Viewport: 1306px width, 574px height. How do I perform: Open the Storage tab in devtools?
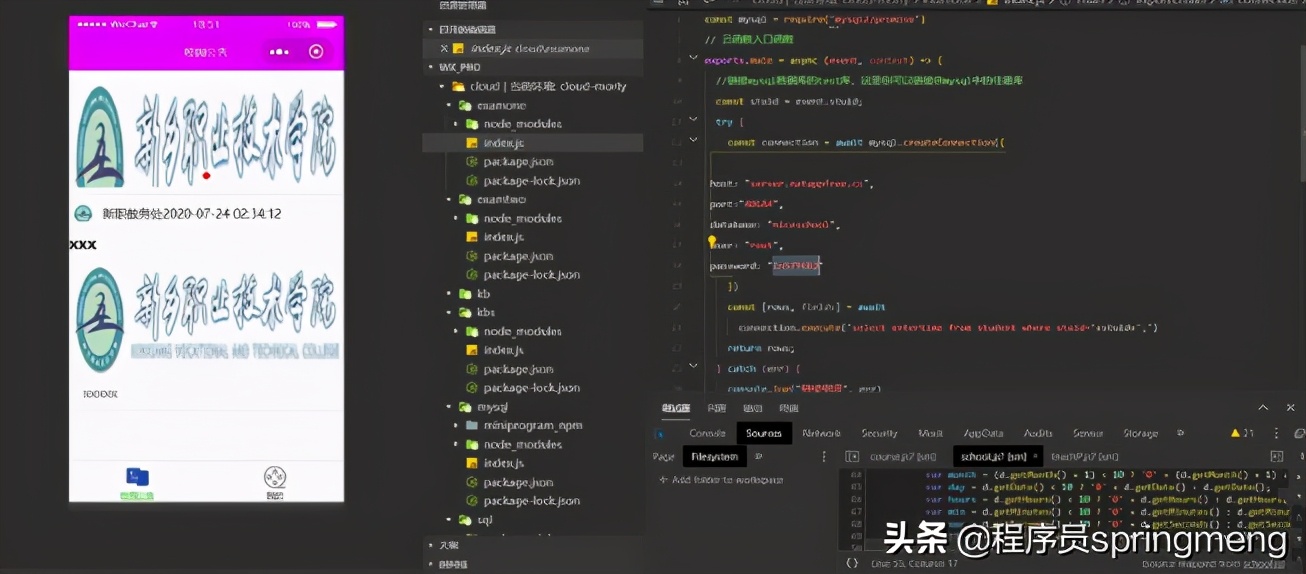coord(1140,433)
